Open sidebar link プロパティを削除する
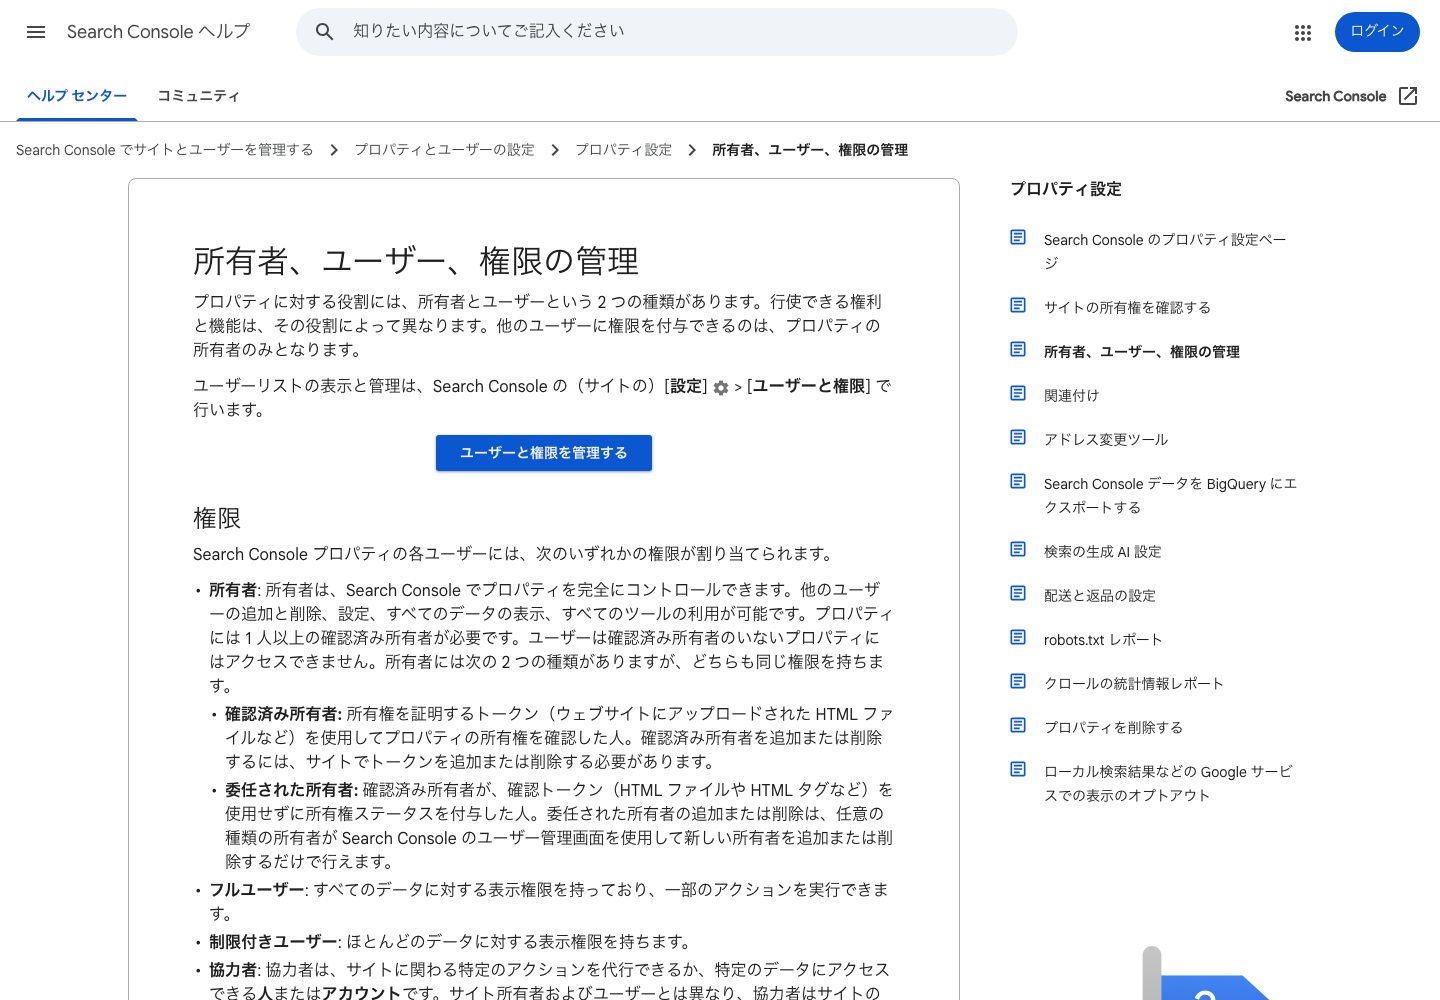 [1113, 728]
